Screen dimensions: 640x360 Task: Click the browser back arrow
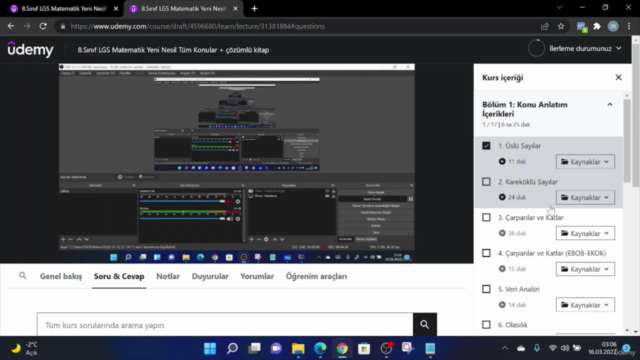(x=11, y=26)
